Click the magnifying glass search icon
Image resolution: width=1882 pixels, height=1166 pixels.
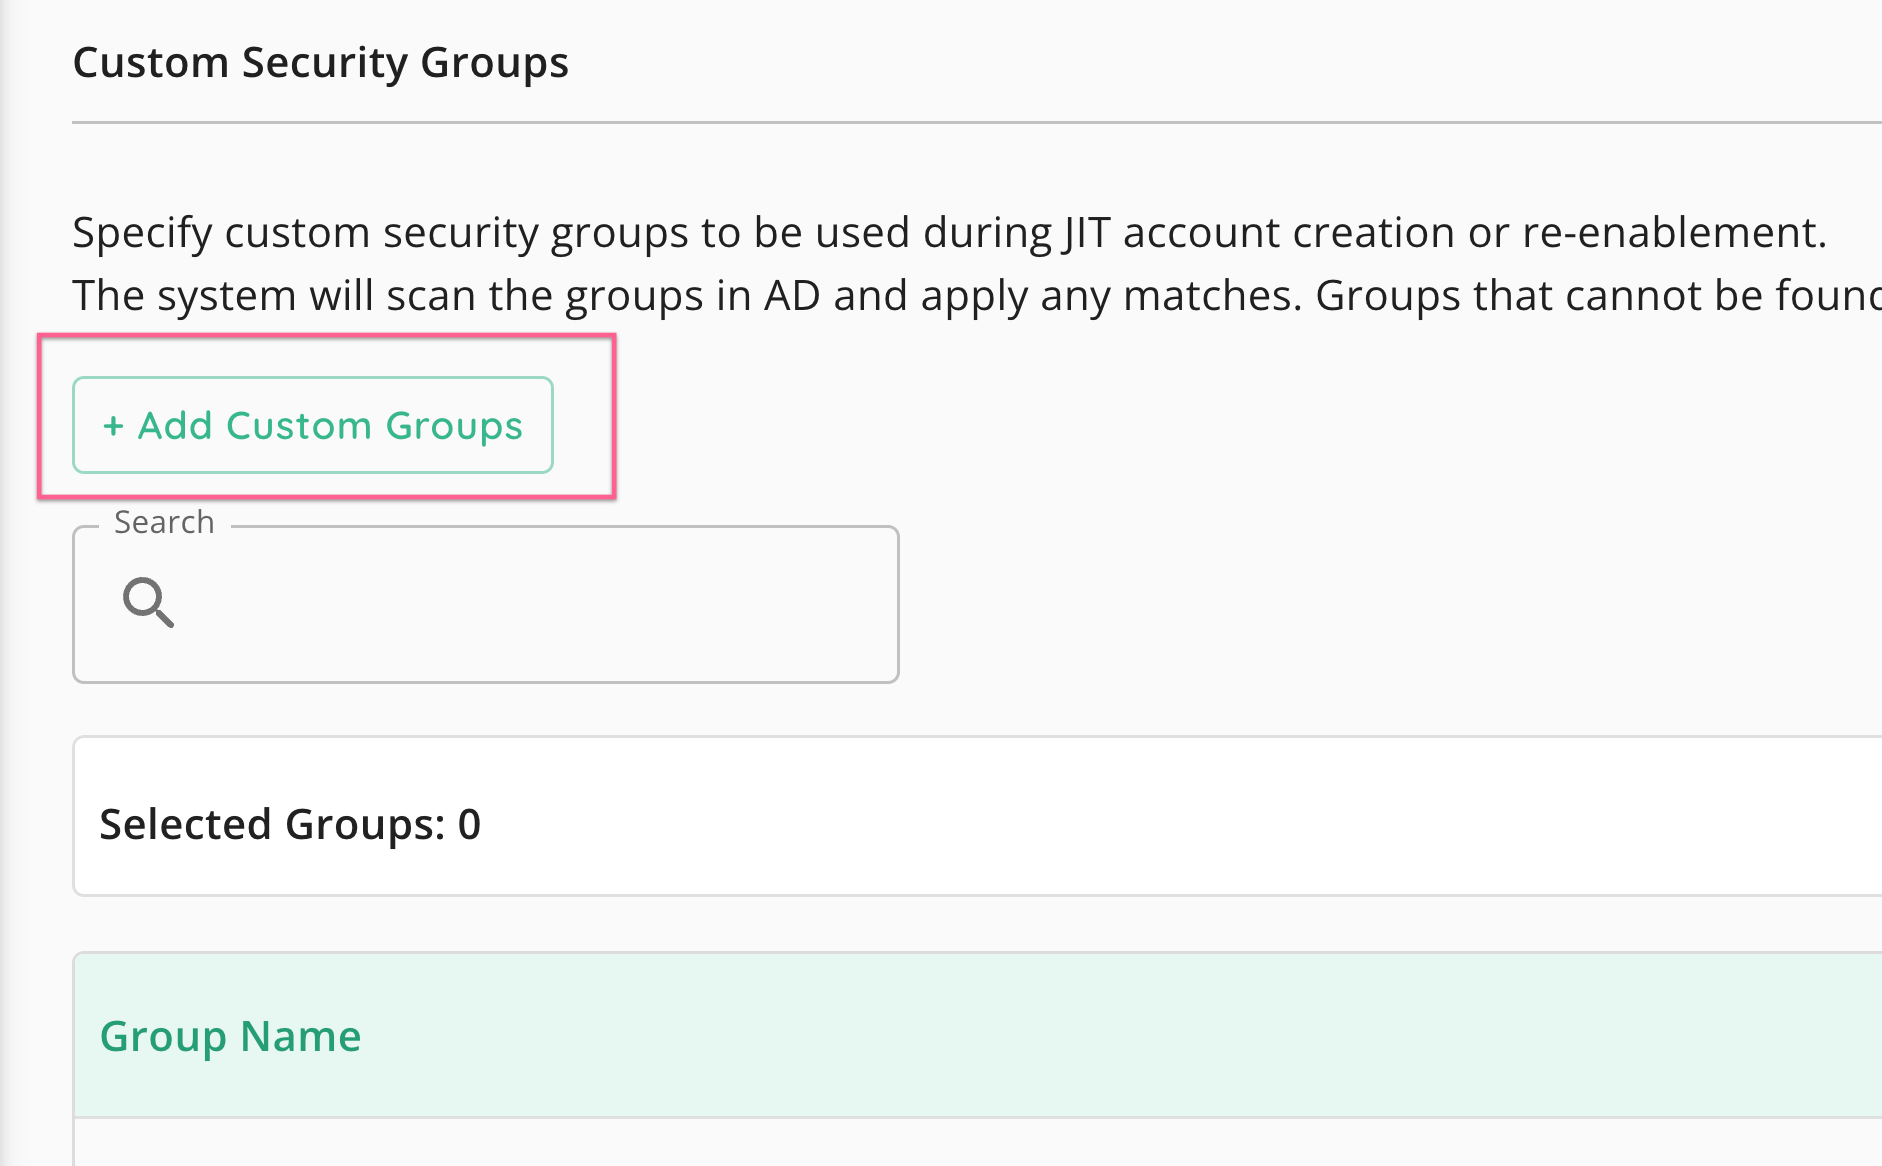(148, 602)
